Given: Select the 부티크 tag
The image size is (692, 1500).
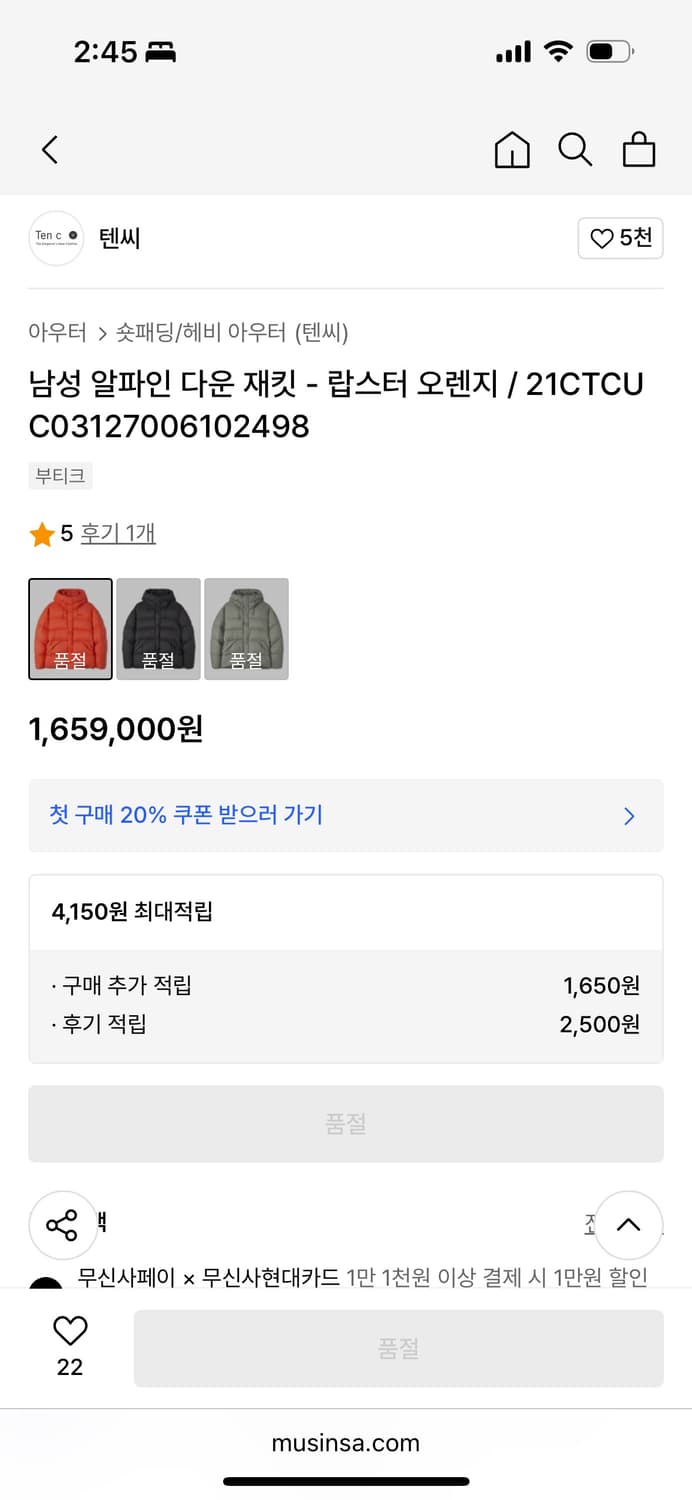Looking at the screenshot, I should click(60, 477).
